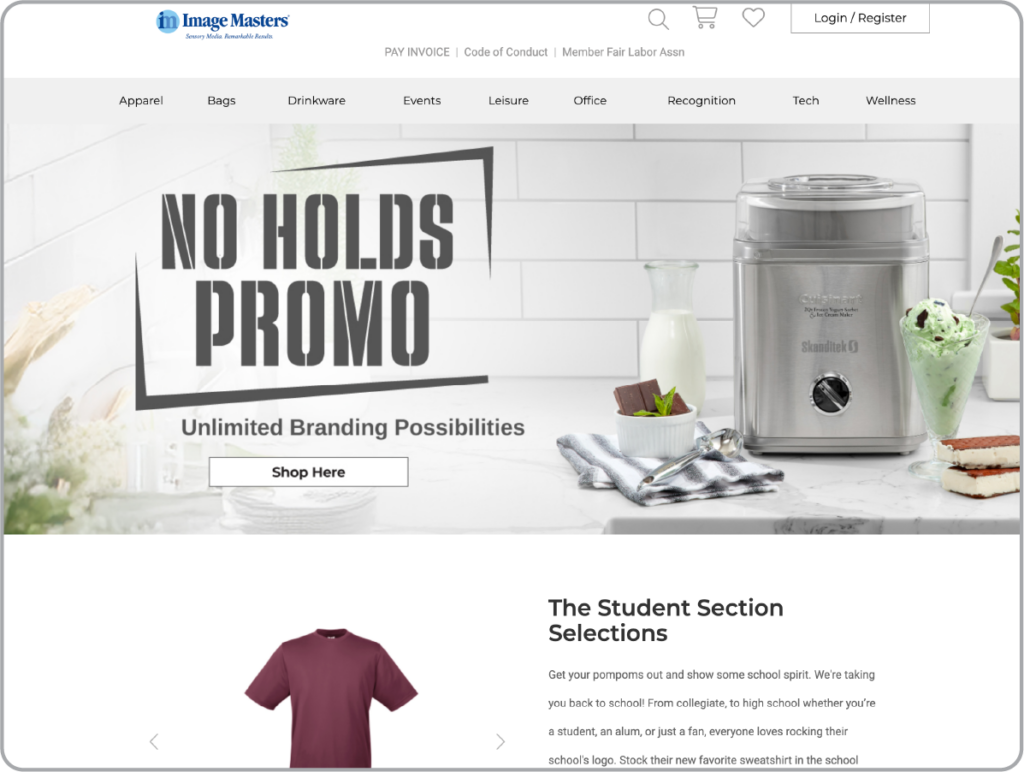1024x772 pixels.
Task: Open the Office category menu
Action: (x=590, y=101)
